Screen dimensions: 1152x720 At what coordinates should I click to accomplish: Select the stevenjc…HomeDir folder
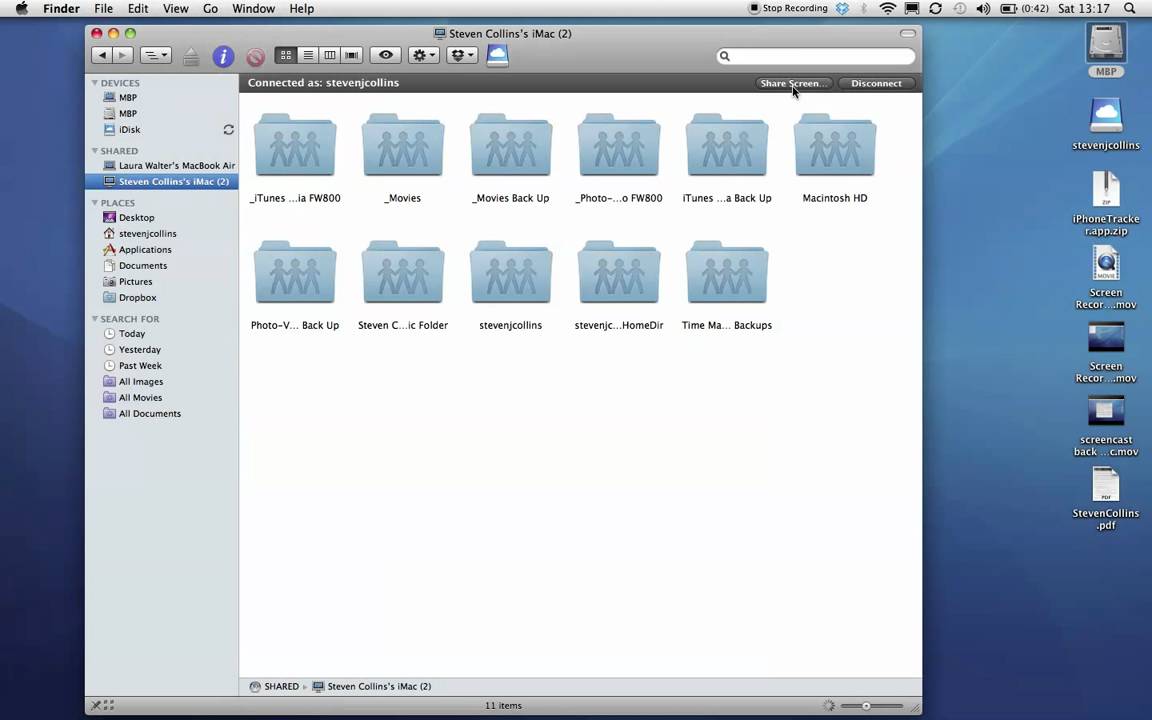[619, 273]
